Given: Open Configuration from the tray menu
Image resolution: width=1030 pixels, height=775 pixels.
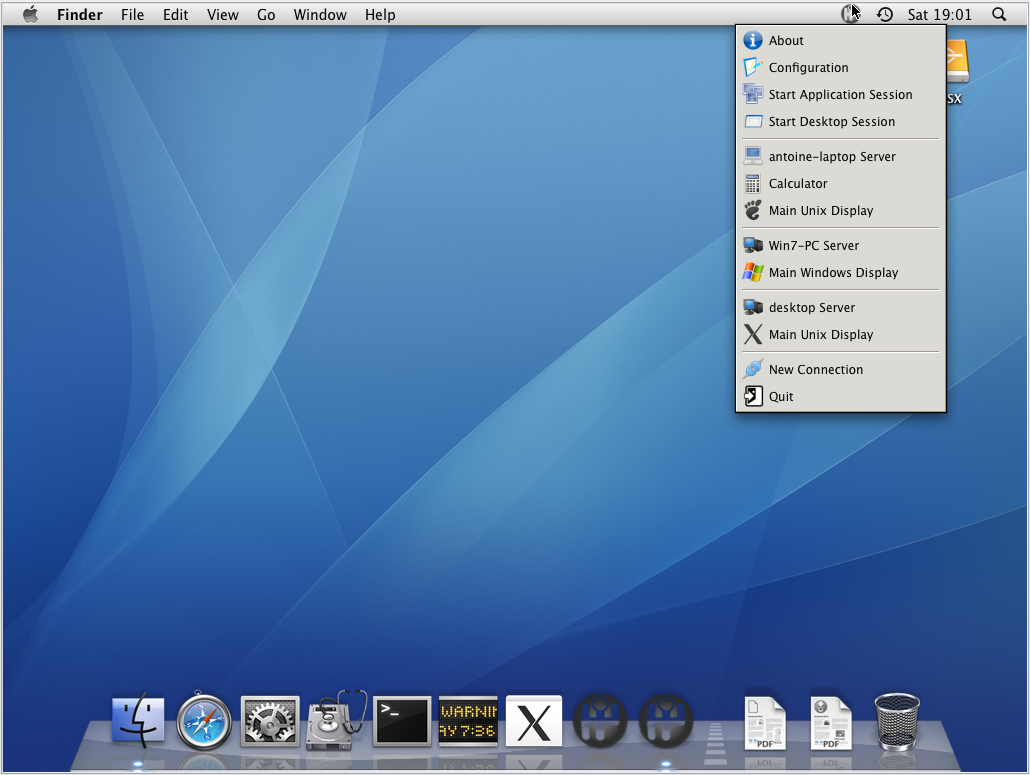Looking at the screenshot, I should coord(841,68).
